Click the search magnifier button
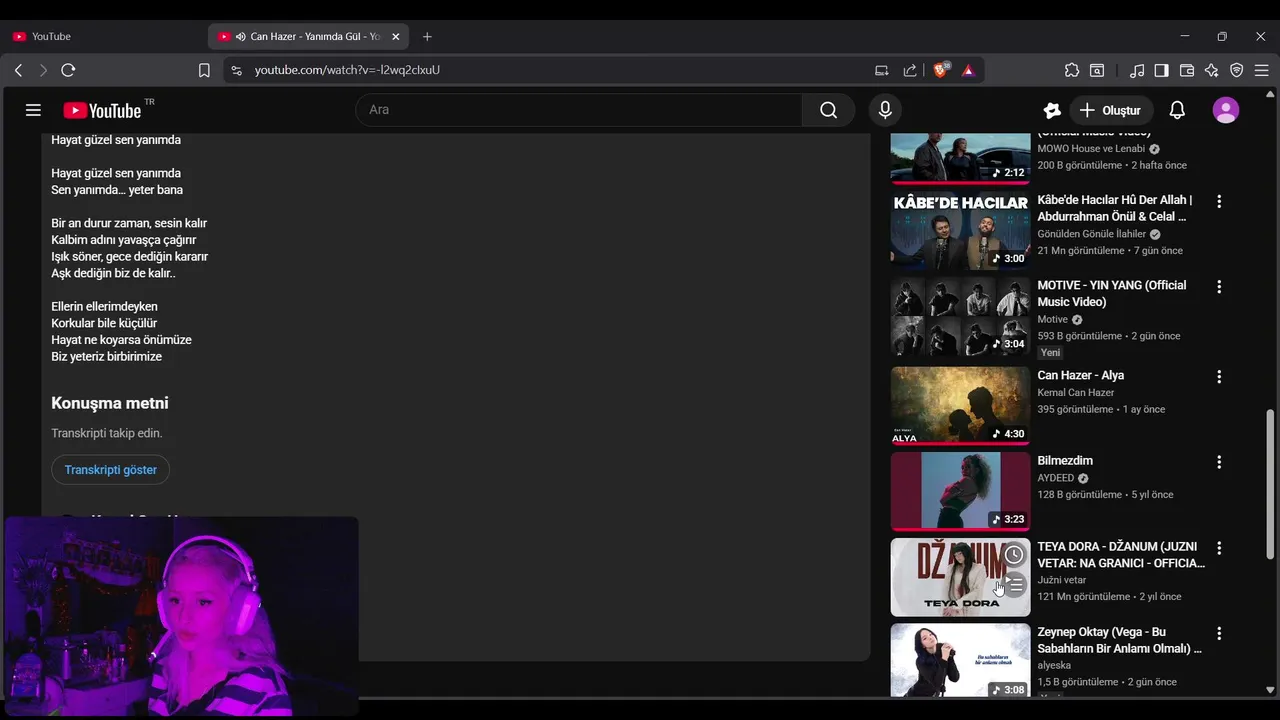Image resolution: width=1280 pixels, height=720 pixels. tap(828, 110)
